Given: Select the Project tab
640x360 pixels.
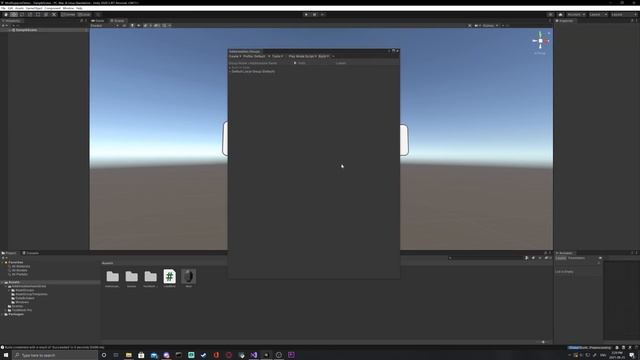Looking at the screenshot, I should [9, 253].
